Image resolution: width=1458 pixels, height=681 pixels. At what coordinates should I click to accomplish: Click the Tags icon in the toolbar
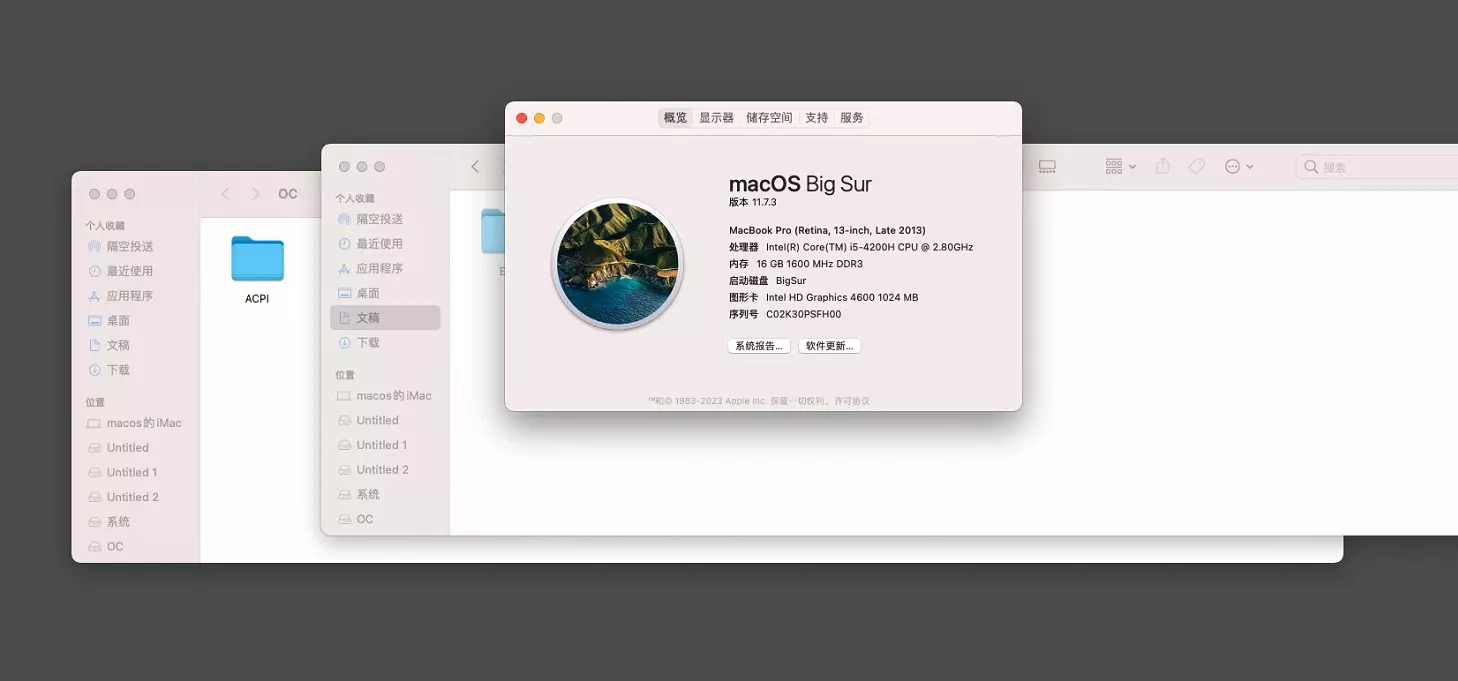(x=1195, y=166)
